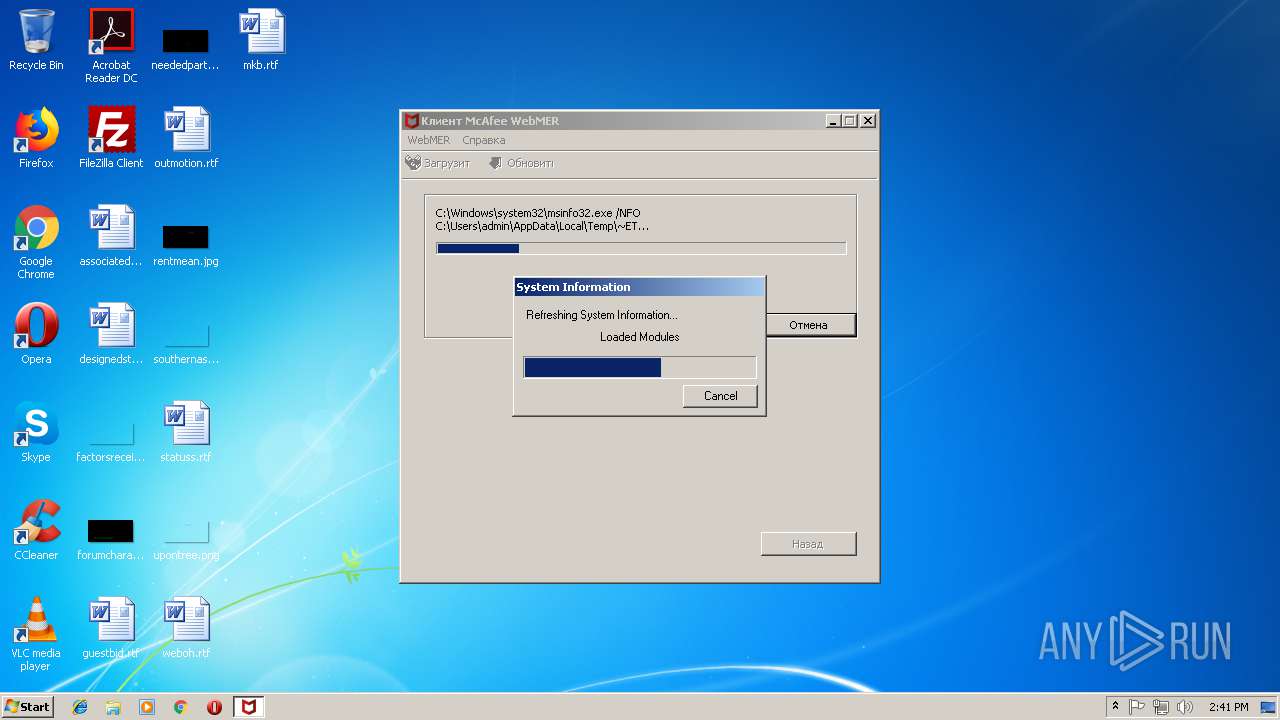Select the designedst document icon
Viewport: 1280px width, 720px height.
[111, 334]
